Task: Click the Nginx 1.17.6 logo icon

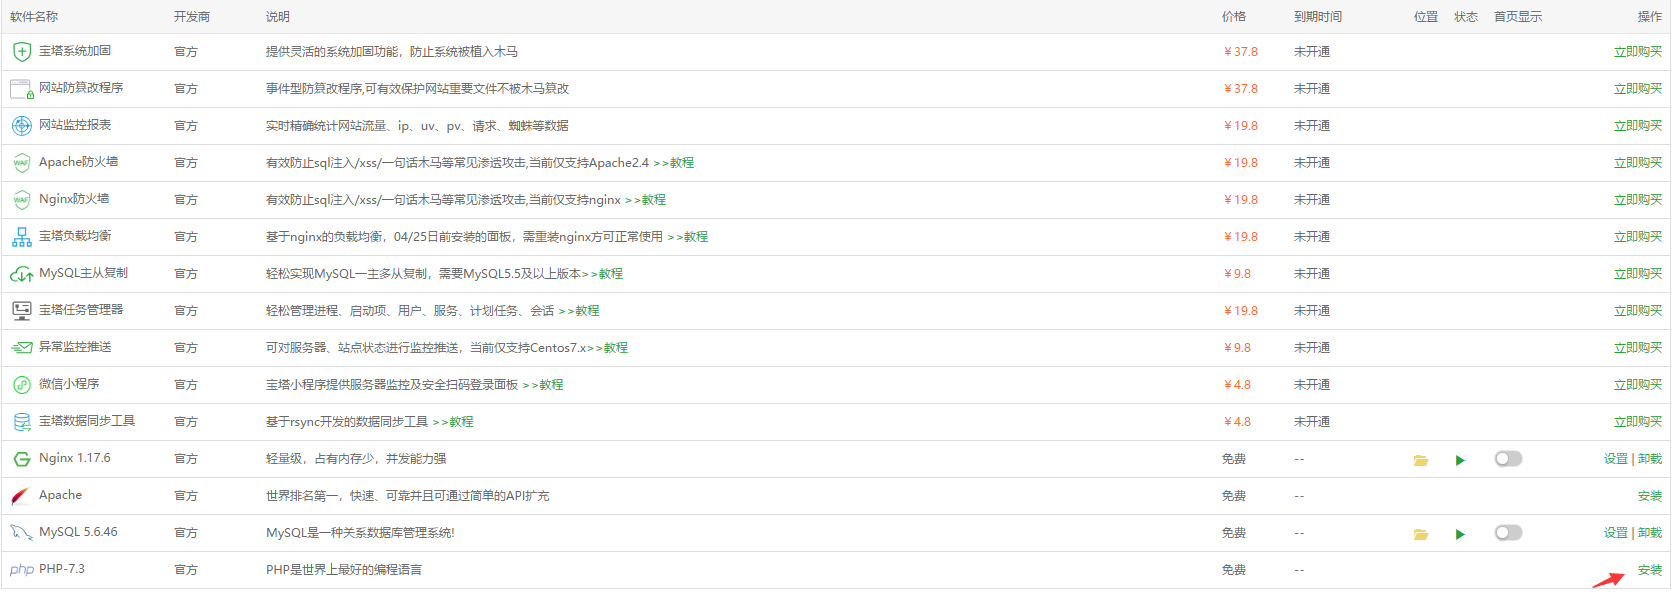Action: point(21,459)
